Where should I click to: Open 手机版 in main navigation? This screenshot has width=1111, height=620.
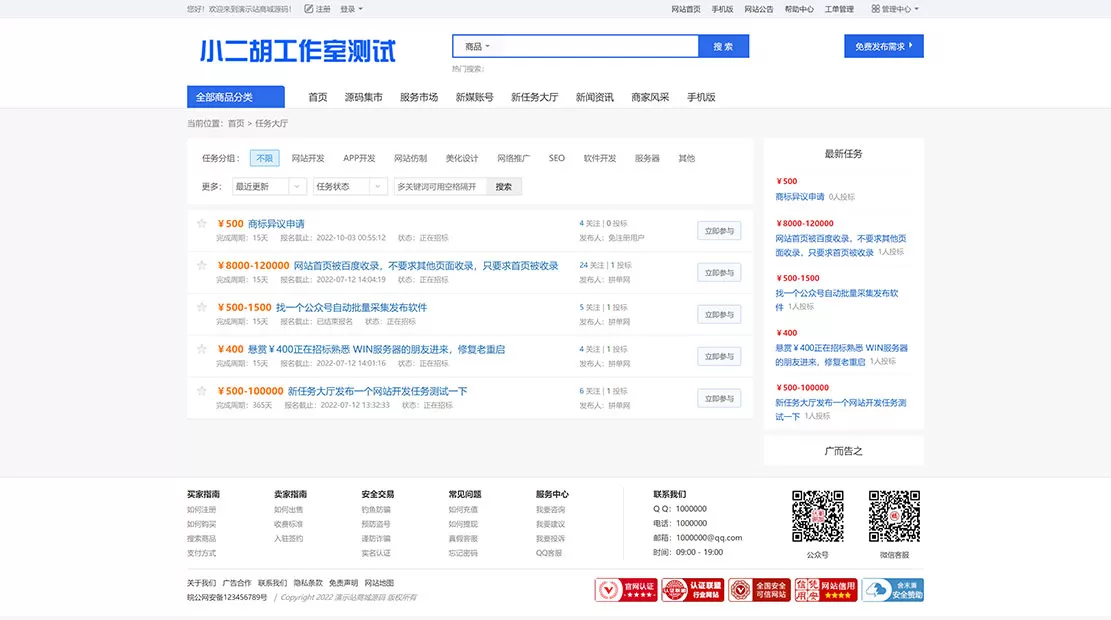pos(701,97)
